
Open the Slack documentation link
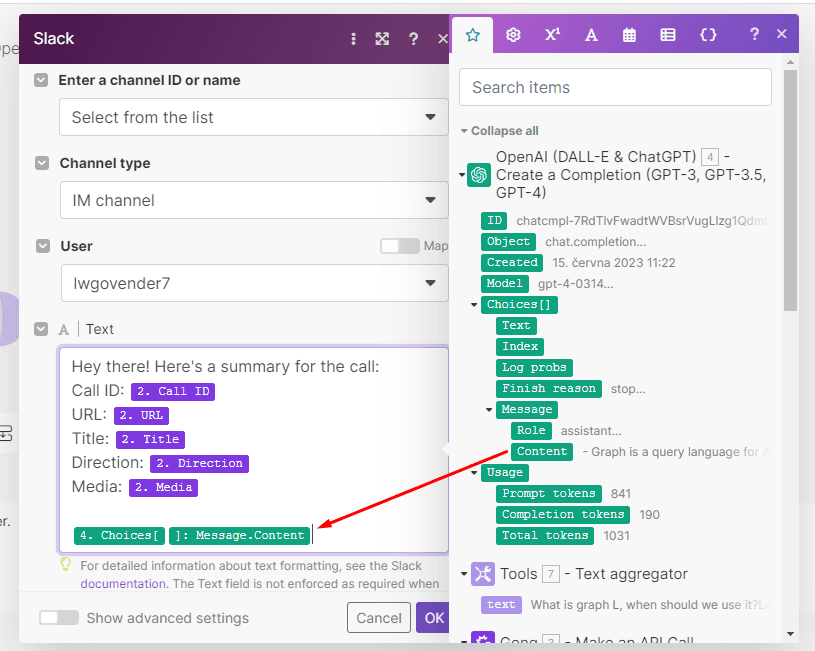tap(123, 583)
